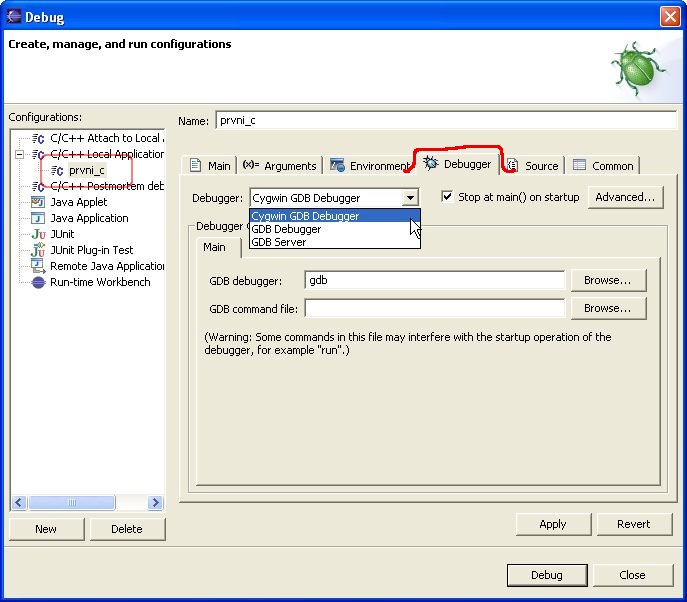The image size is (687, 602).
Task: Open the Environment tab
Action: 370,166
